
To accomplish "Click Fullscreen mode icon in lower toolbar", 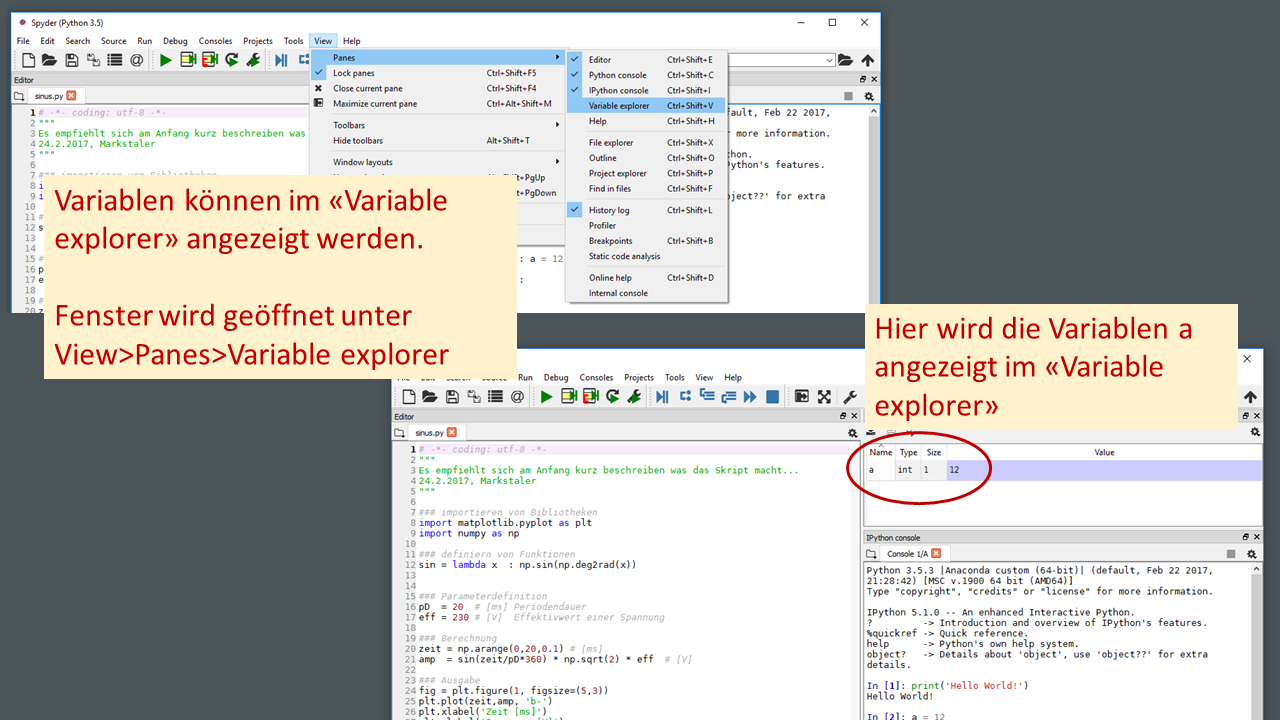I will click(824, 397).
